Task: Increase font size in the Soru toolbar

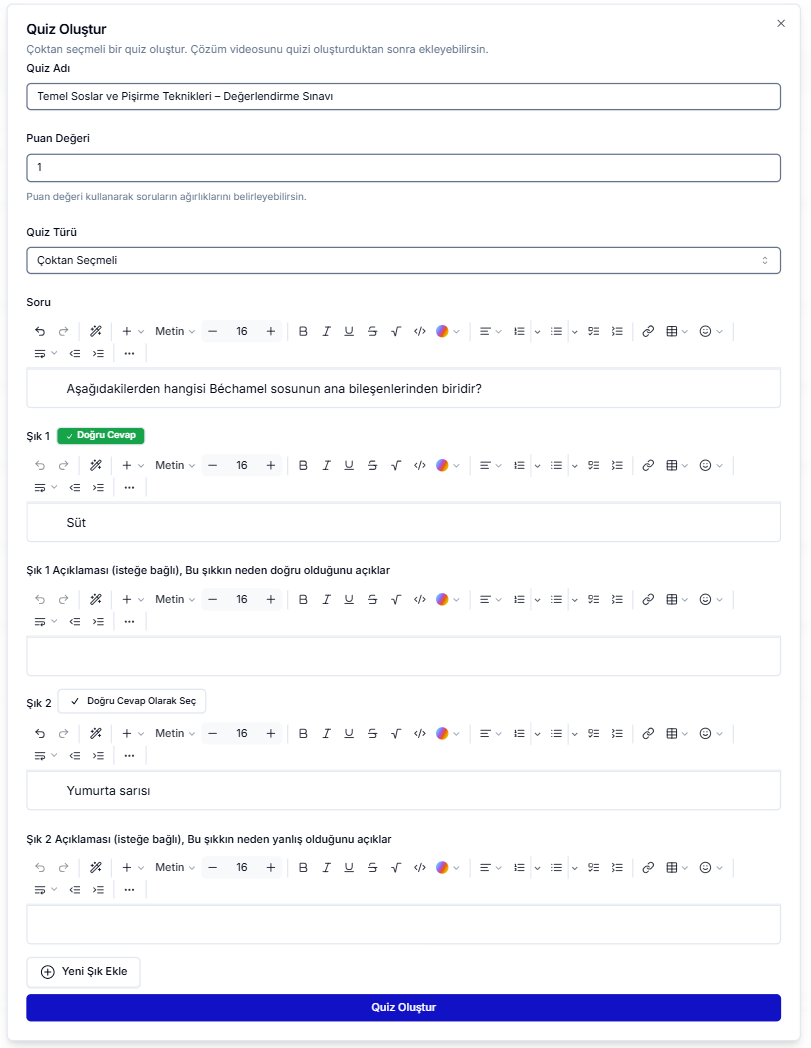Action: [x=271, y=331]
